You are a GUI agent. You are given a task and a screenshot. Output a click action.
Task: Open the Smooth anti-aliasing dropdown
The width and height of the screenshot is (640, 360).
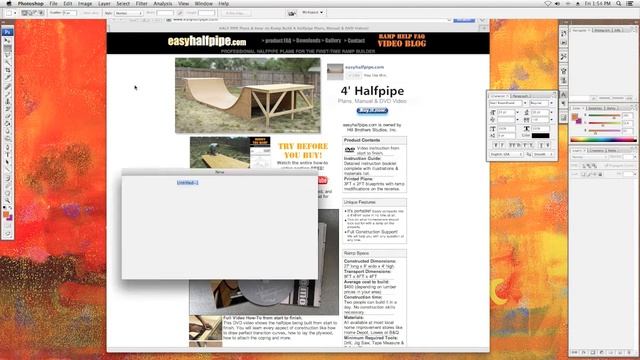click(x=543, y=155)
